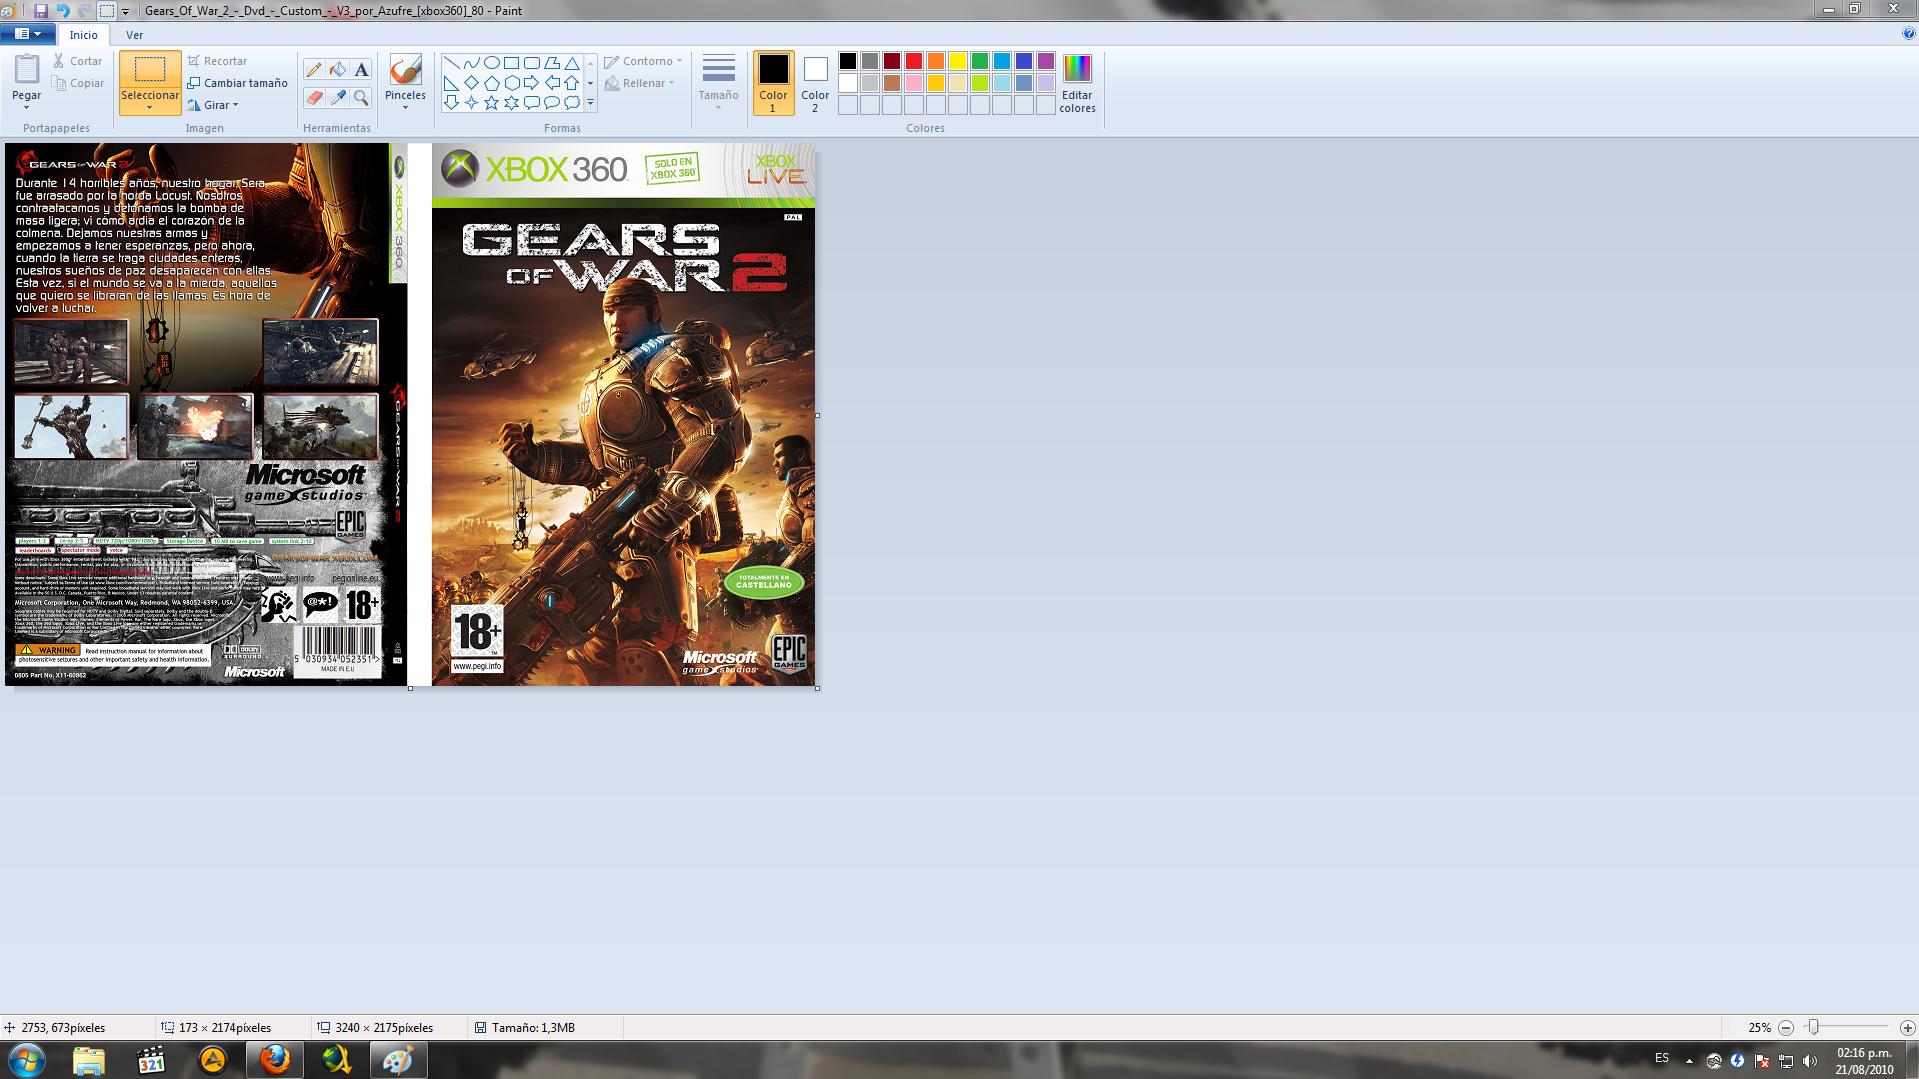Choose the line shape in Formas gallery

click(451, 62)
